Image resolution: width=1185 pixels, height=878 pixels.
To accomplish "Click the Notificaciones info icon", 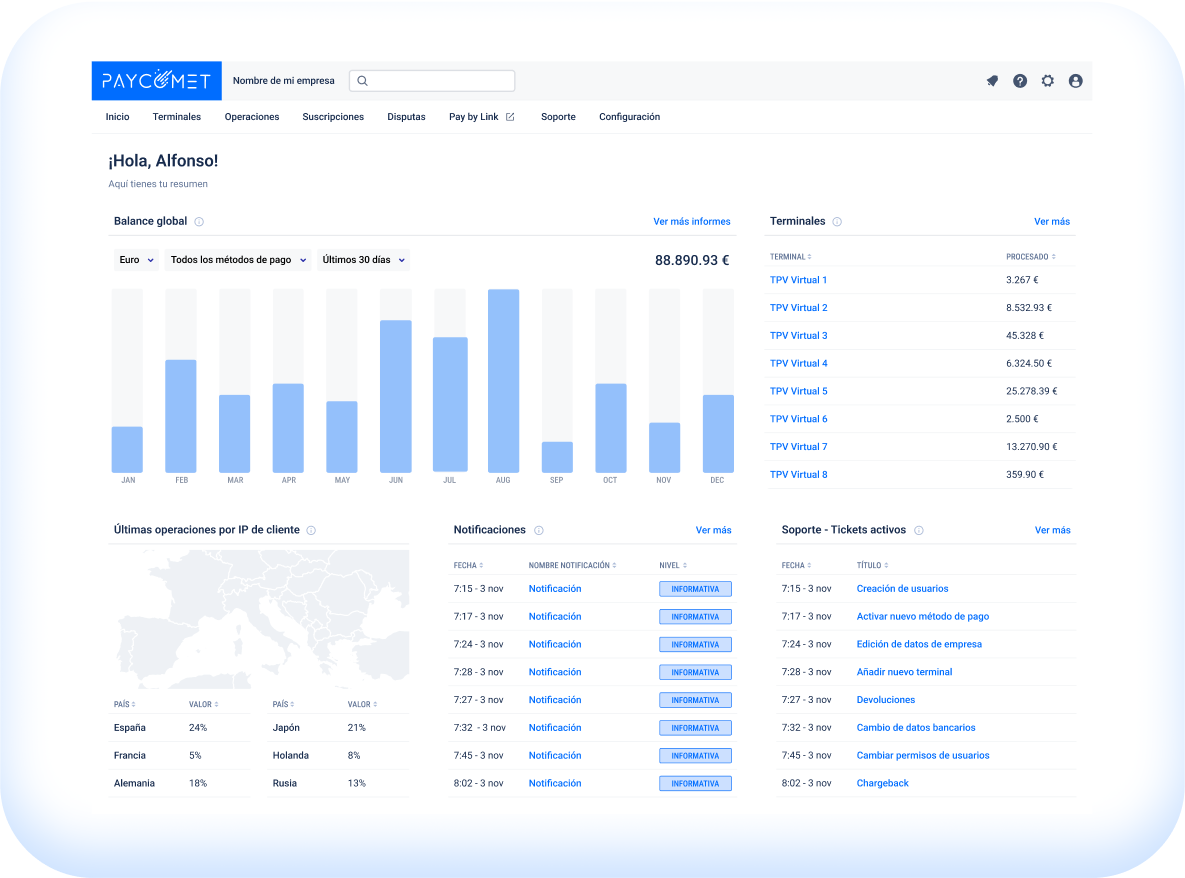I will tap(539, 530).
